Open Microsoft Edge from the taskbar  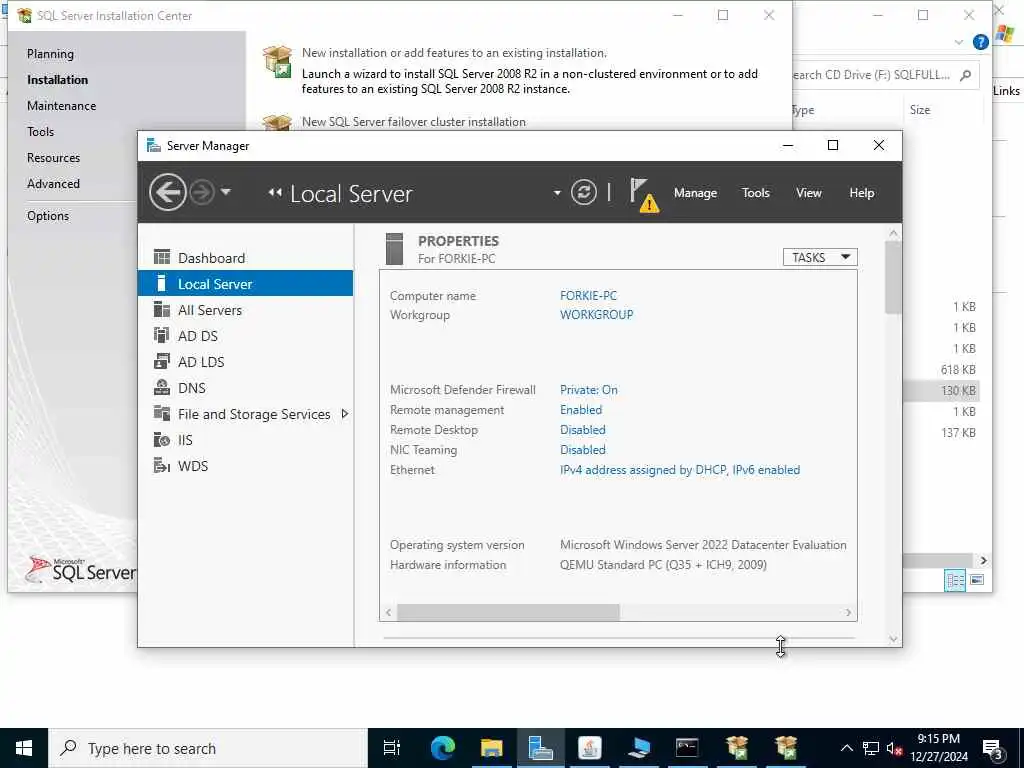point(442,748)
